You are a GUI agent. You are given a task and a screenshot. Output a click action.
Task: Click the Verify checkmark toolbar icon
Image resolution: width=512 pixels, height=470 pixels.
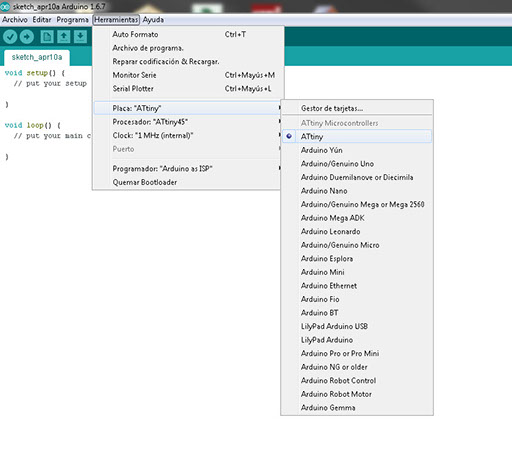point(10,36)
